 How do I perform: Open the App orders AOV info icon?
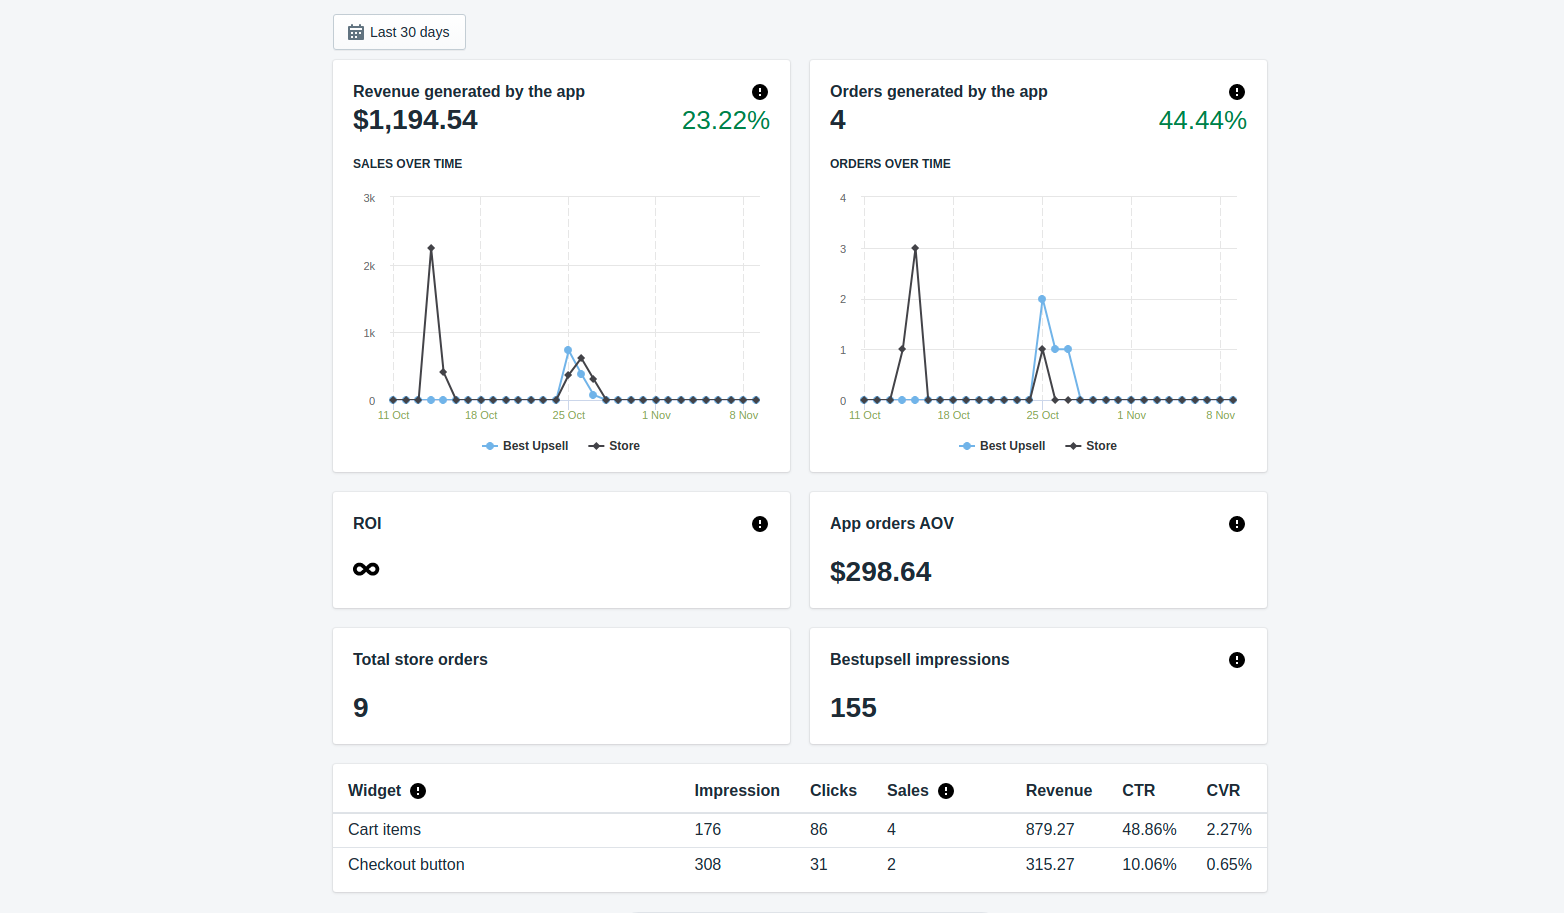pyautogui.click(x=1237, y=524)
